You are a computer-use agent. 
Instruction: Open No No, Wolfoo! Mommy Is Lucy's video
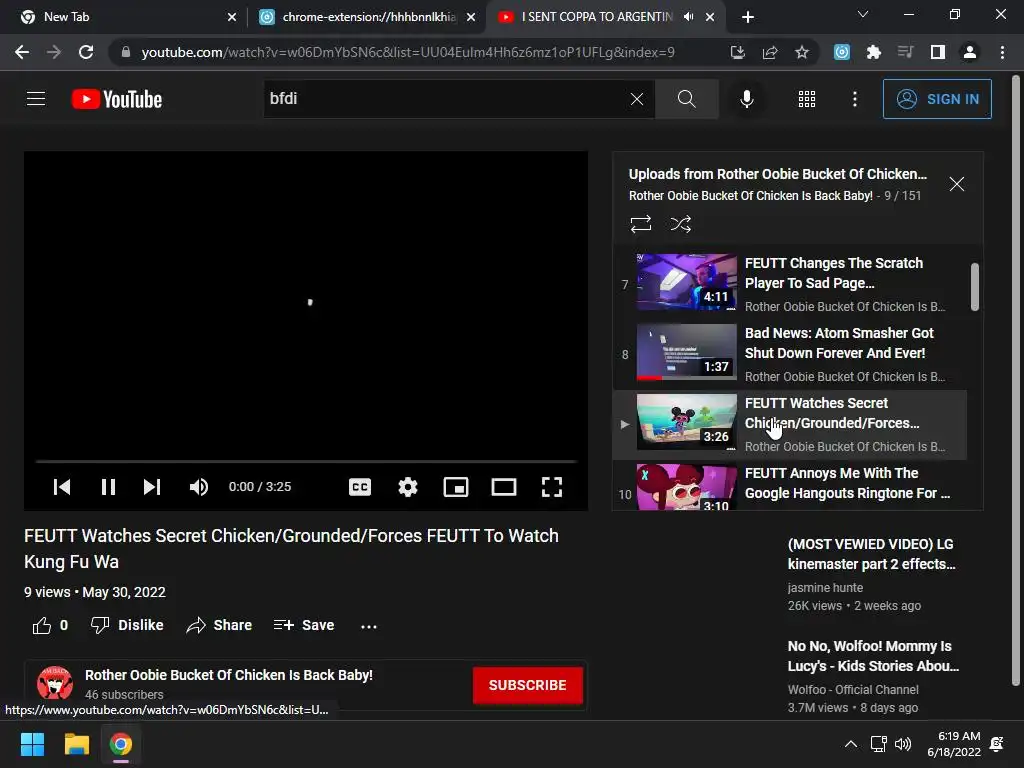873,656
